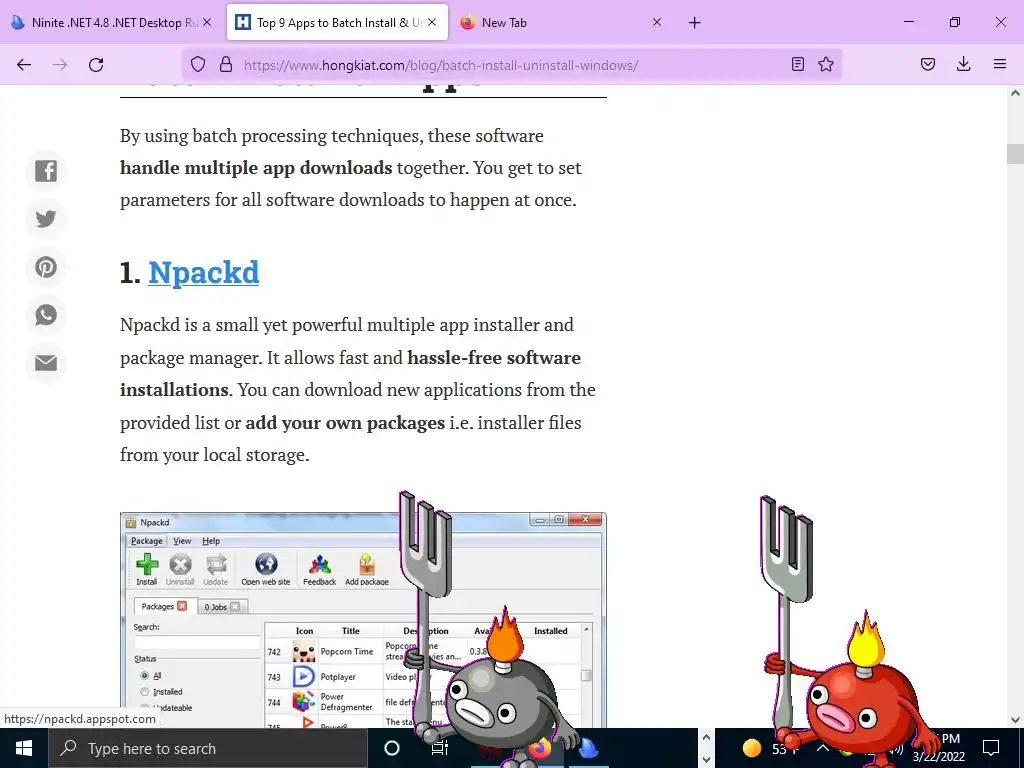Screen dimensions: 1024x768
Task: Open Cortana circle on taskbar
Action: [x=392, y=748]
